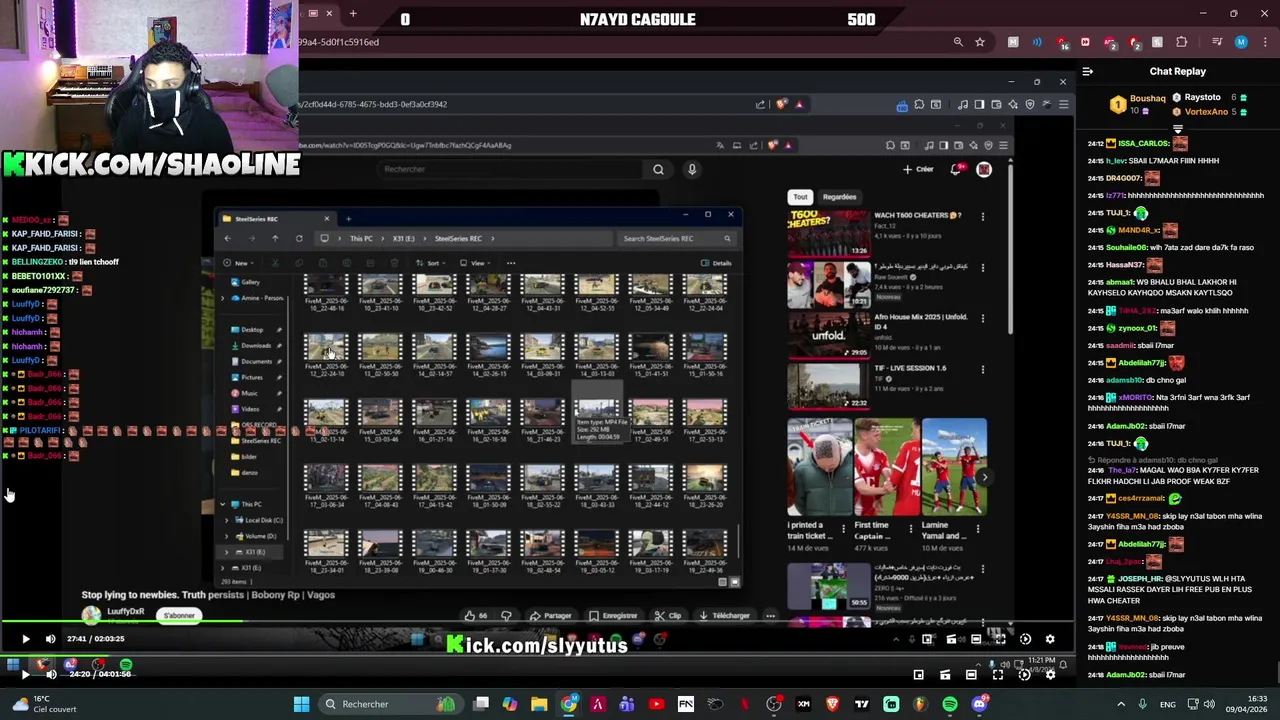The image size is (1280, 720).
Task: Mute the inner player at 27:41
Action: (50, 639)
